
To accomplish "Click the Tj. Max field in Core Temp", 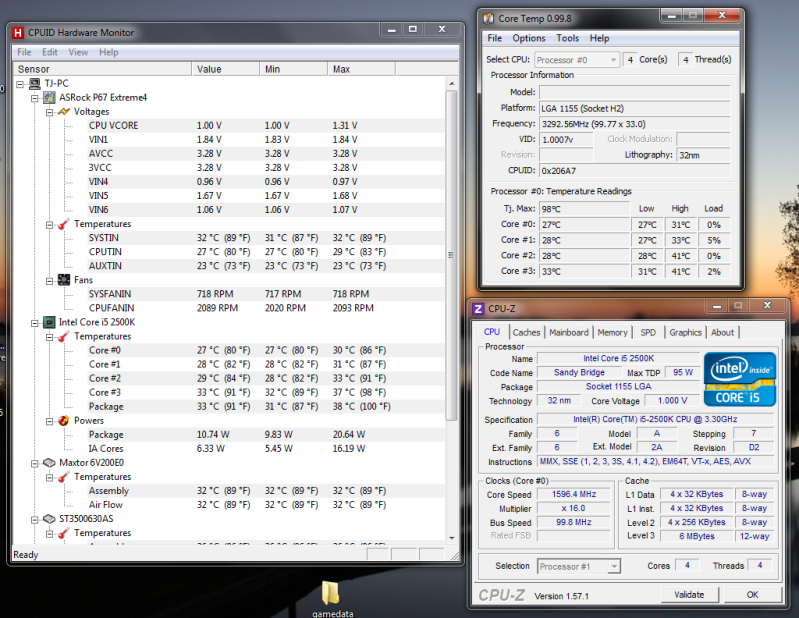I will pos(584,209).
